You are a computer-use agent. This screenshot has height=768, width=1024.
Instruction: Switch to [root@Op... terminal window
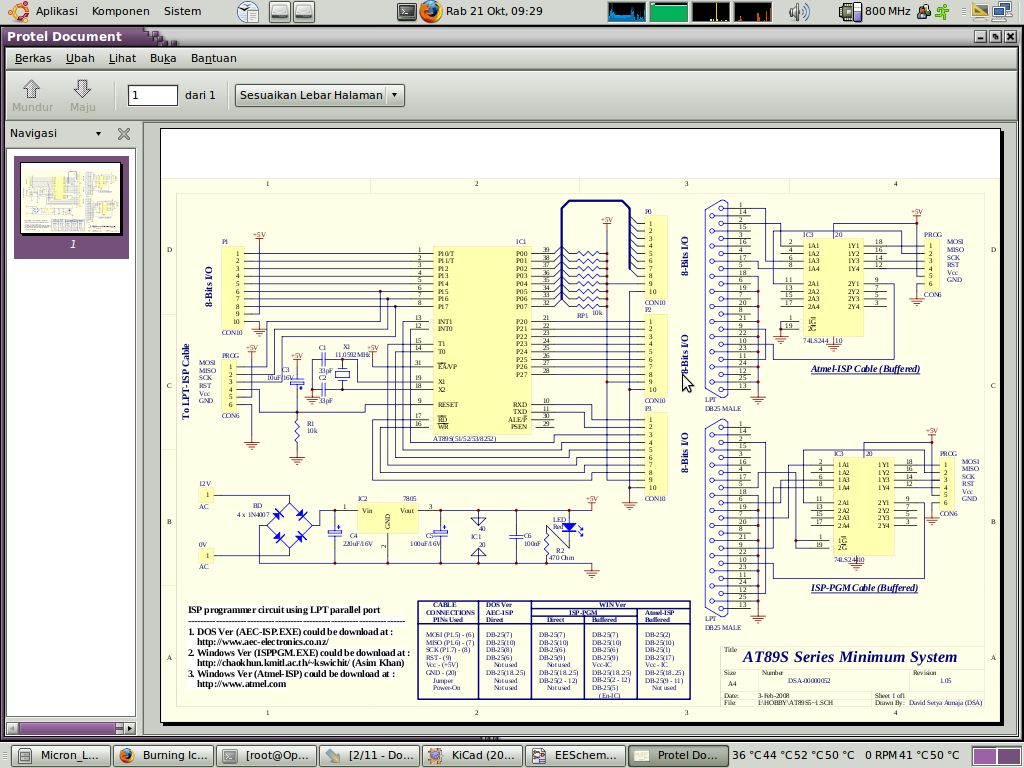click(x=266, y=756)
